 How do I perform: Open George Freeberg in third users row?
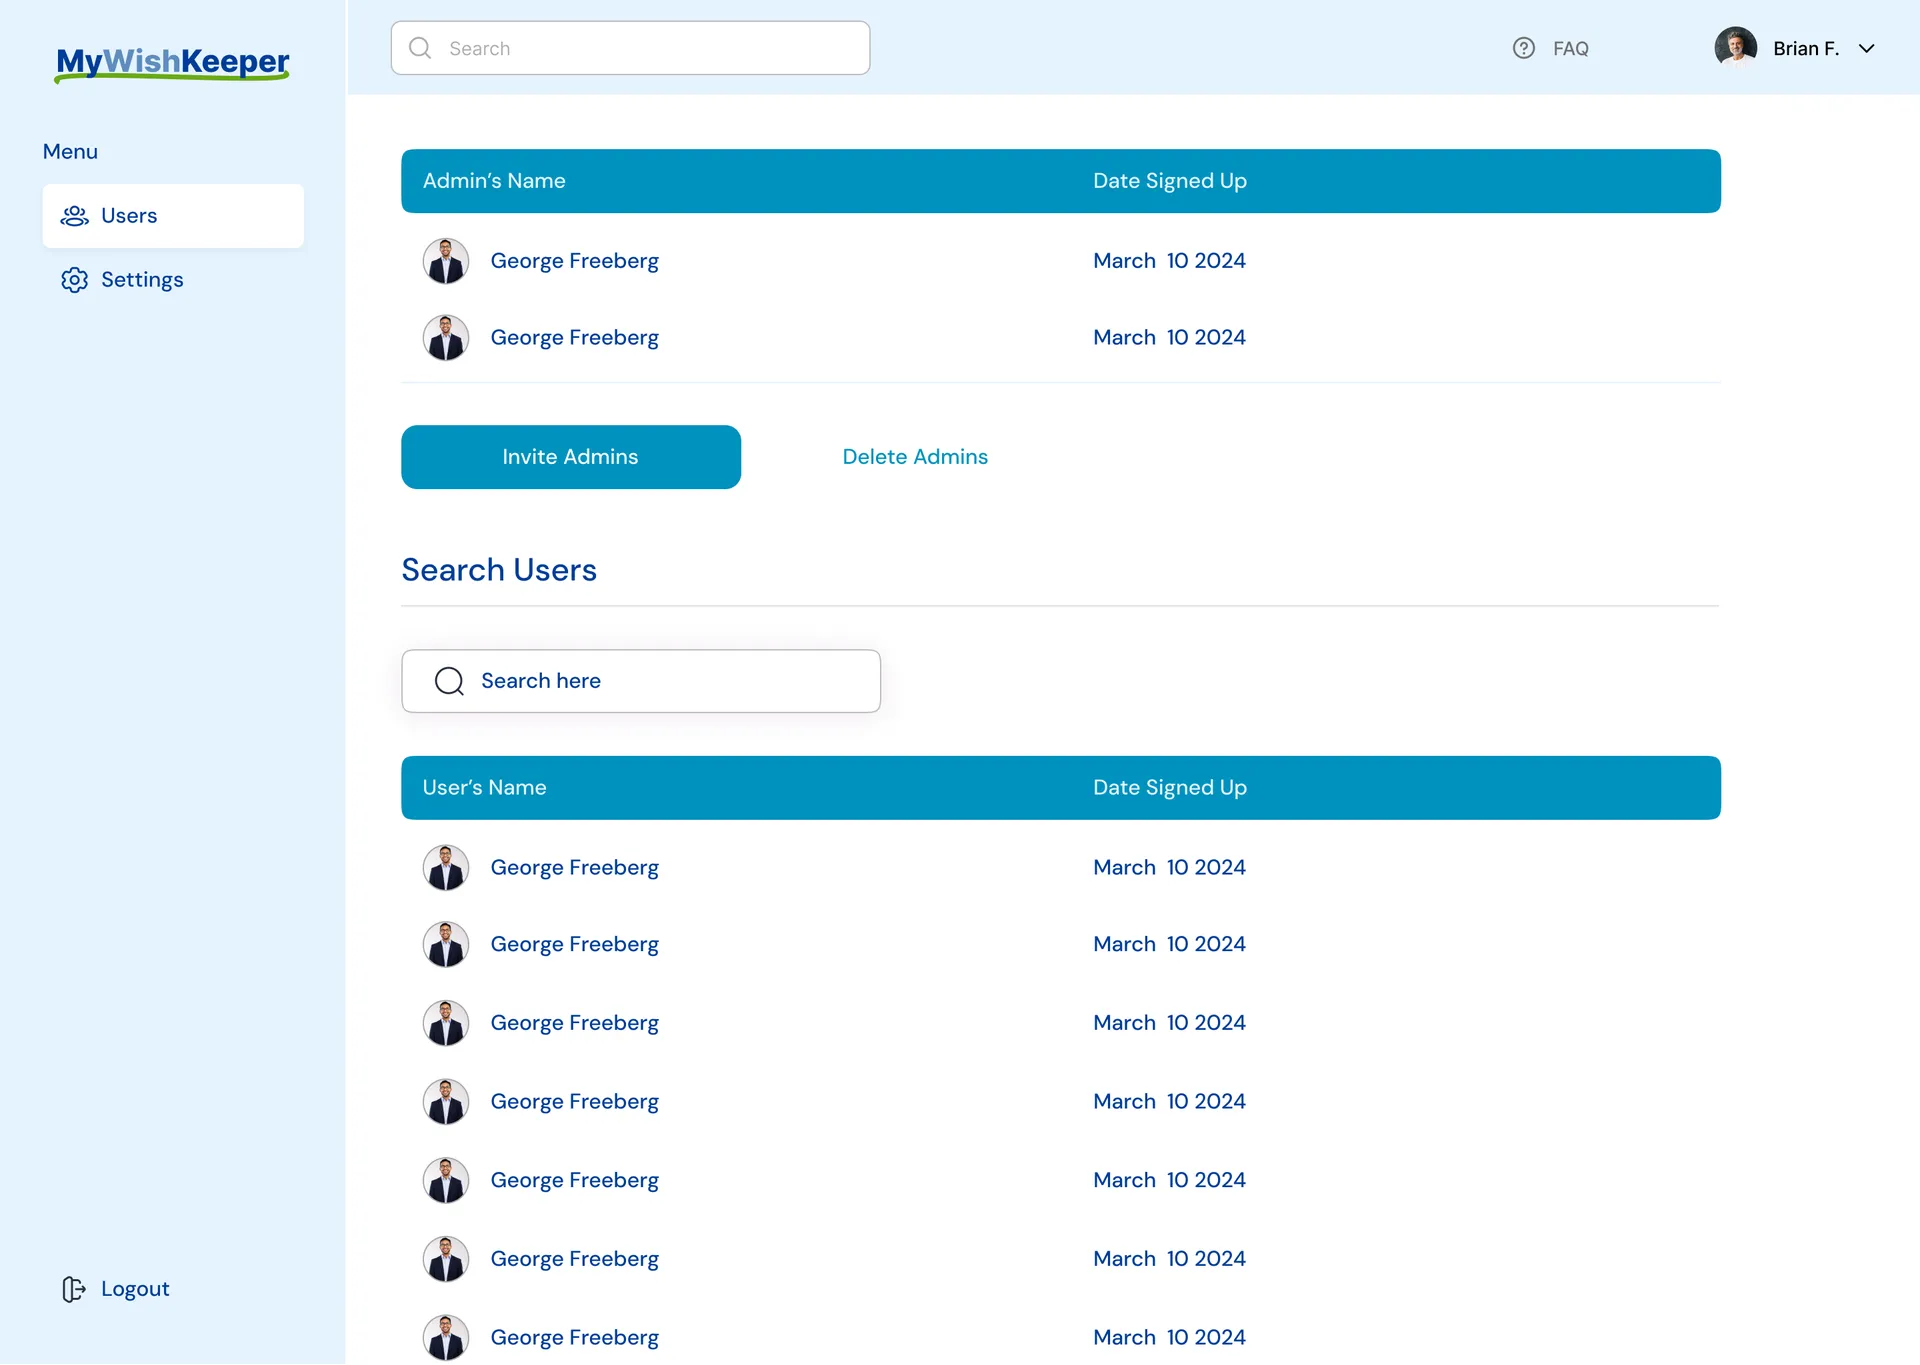pos(575,1023)
